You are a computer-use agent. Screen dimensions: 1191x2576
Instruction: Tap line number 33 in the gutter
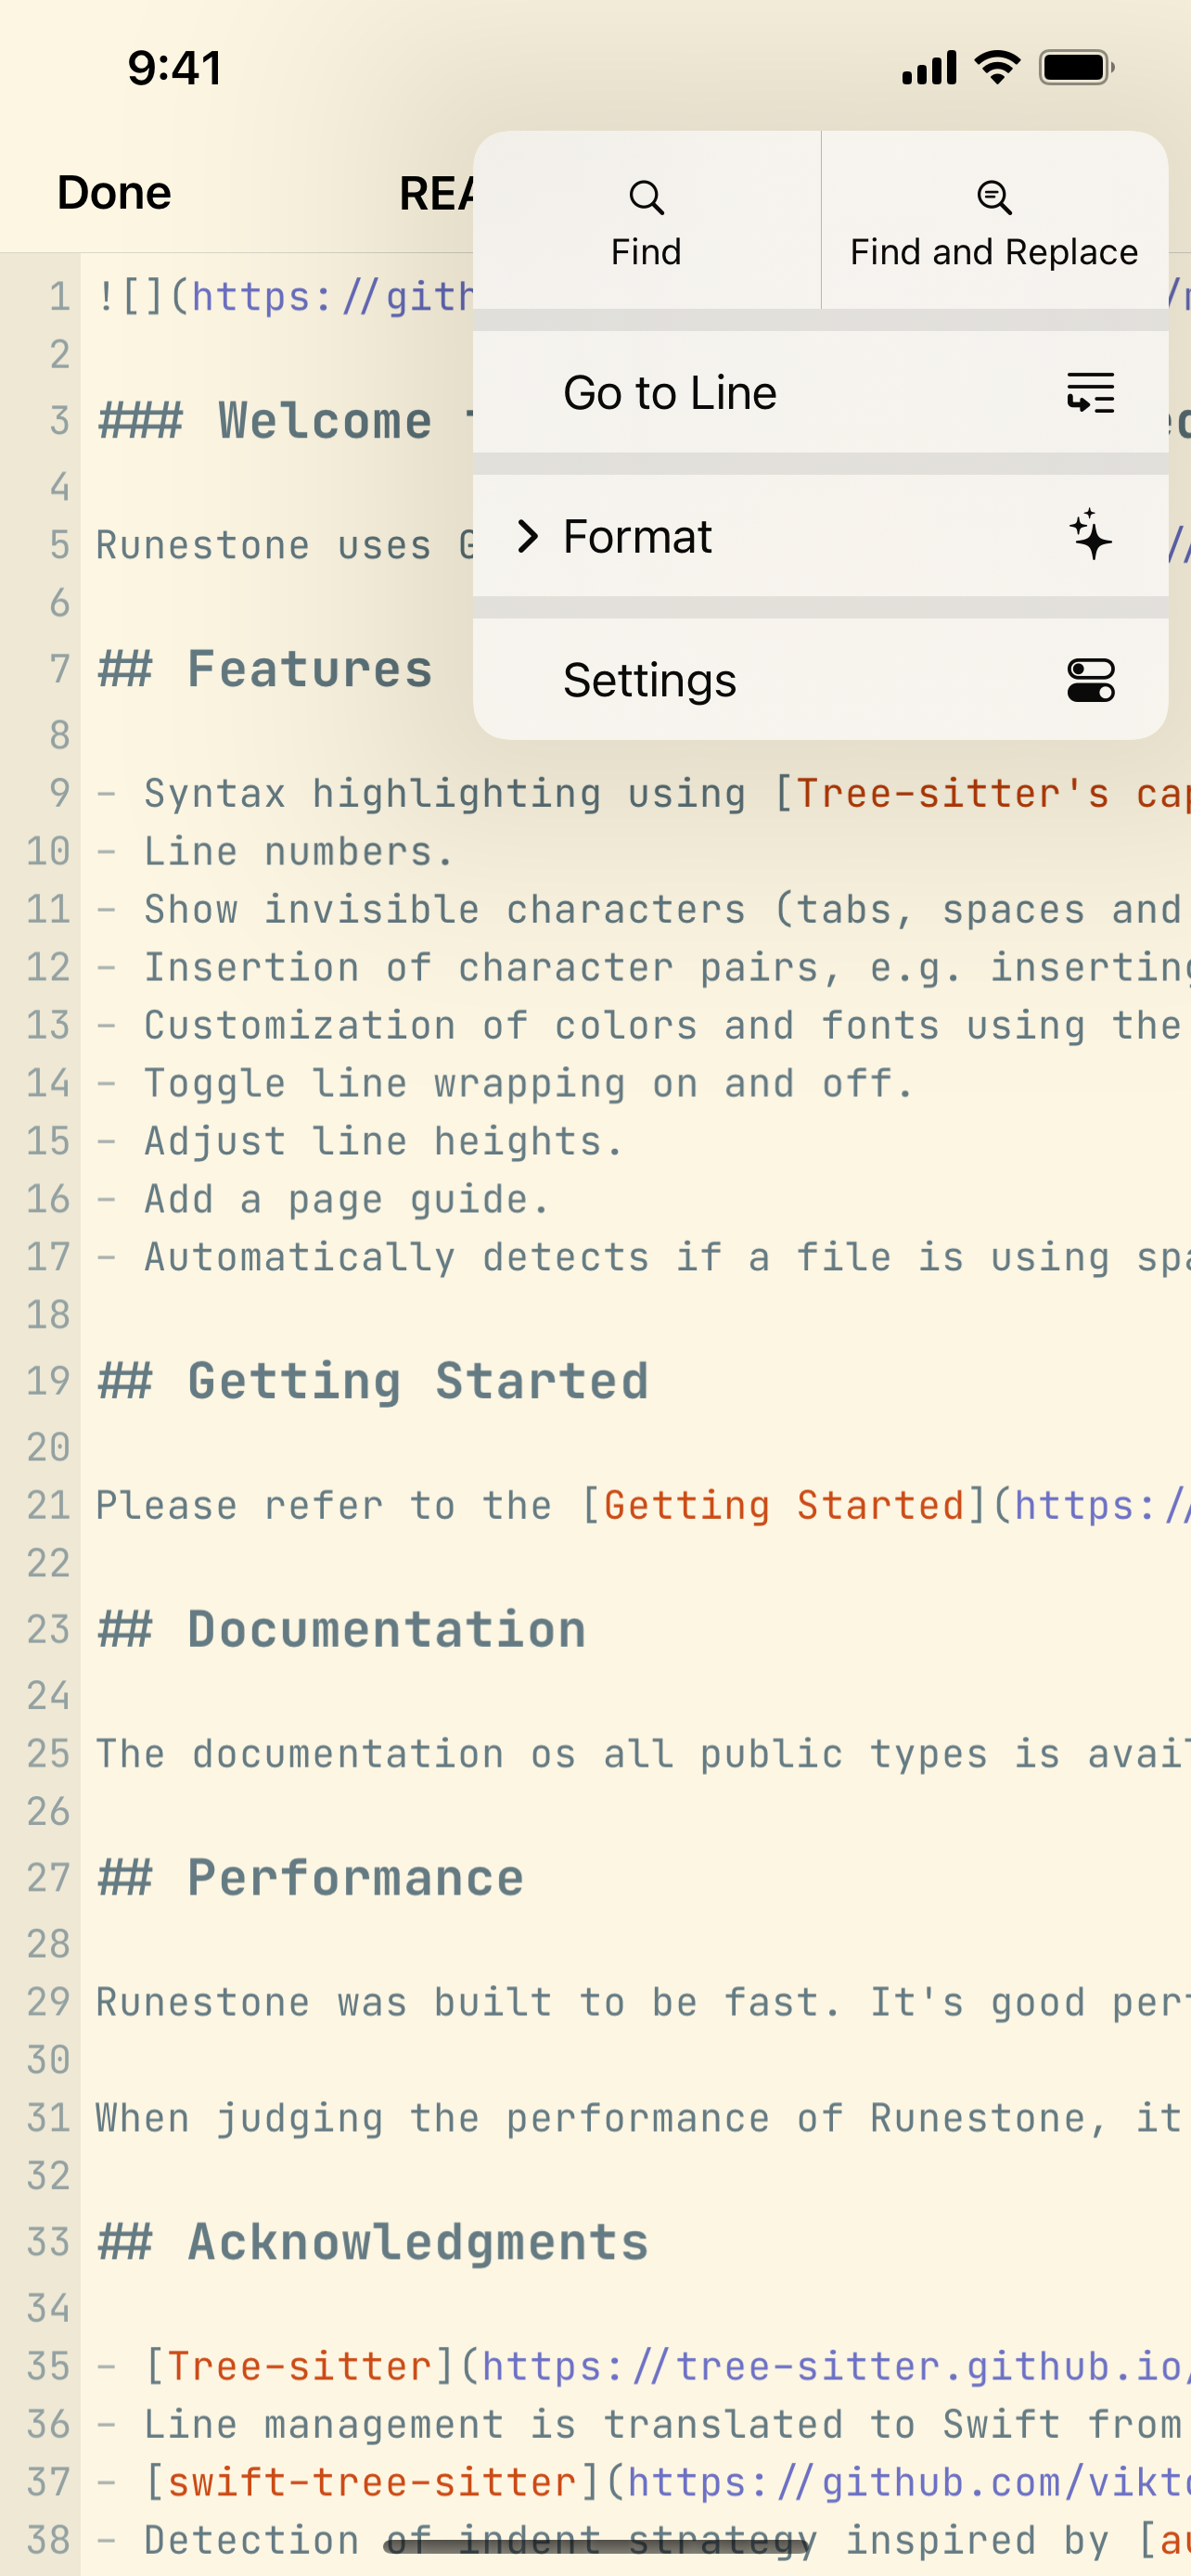[48, 2242]
